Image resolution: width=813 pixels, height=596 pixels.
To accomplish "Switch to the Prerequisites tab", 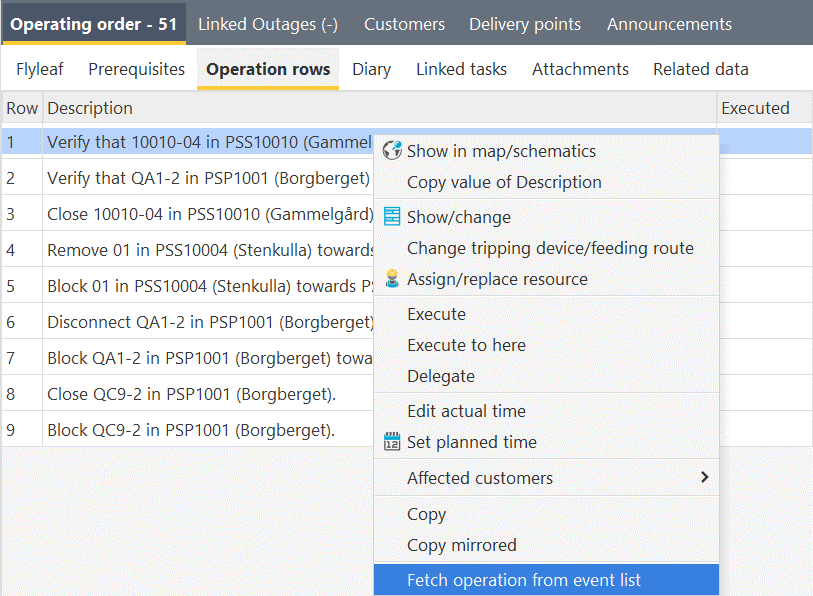I will click(x=136, y=69).
